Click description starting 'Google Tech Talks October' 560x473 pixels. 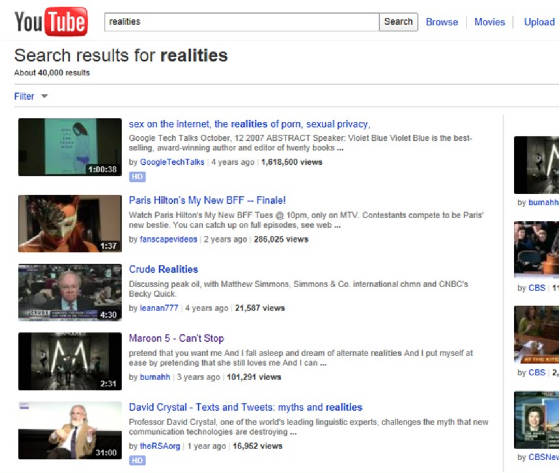tap(300, 143)
